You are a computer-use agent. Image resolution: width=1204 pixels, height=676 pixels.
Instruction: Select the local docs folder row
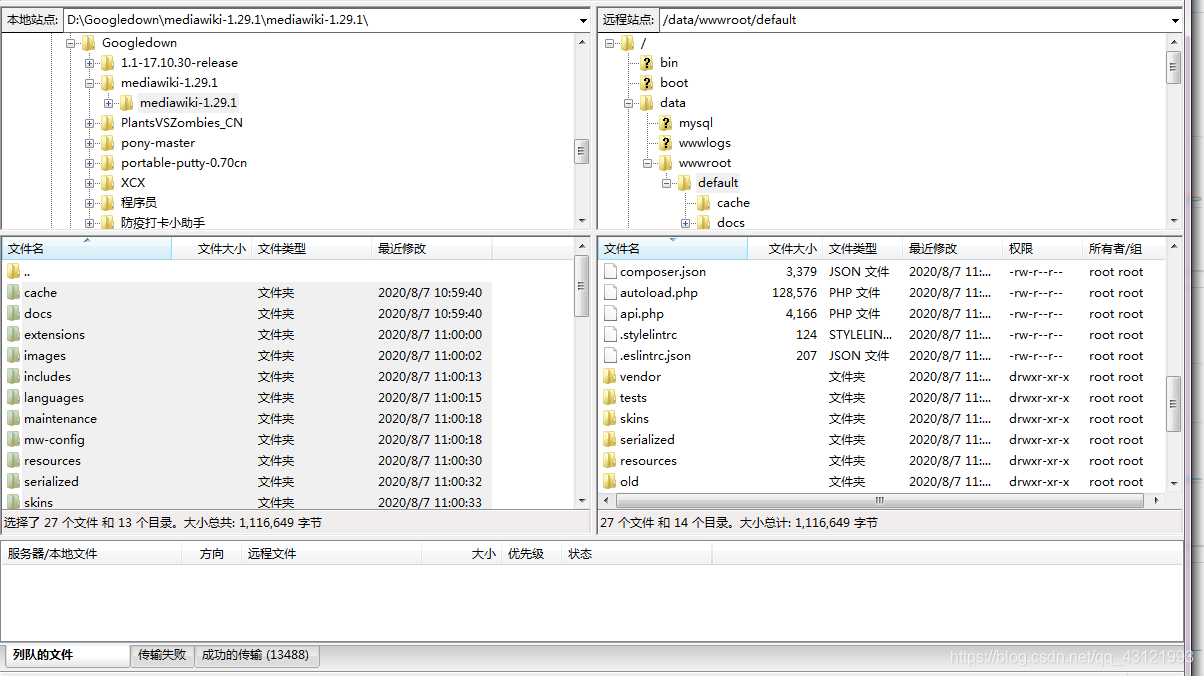[246, 314]
